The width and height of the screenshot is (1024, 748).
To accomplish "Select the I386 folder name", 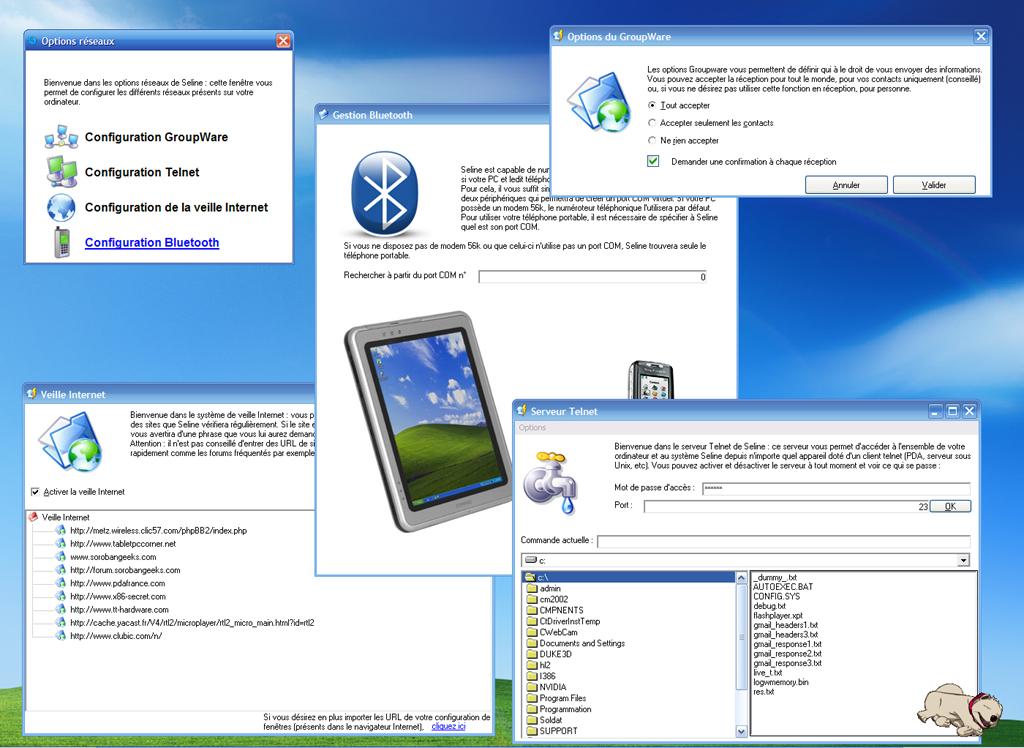I will (x=547, y=676).
